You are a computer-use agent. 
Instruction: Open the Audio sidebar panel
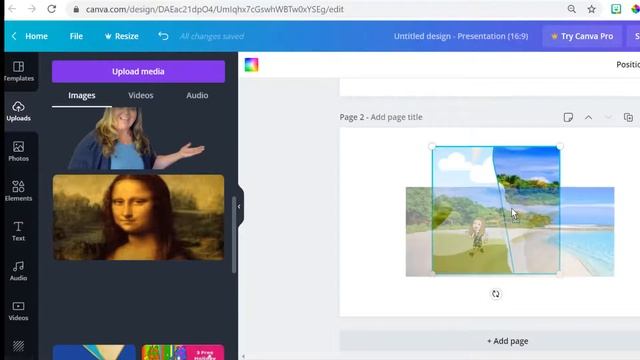pos(18,271)
